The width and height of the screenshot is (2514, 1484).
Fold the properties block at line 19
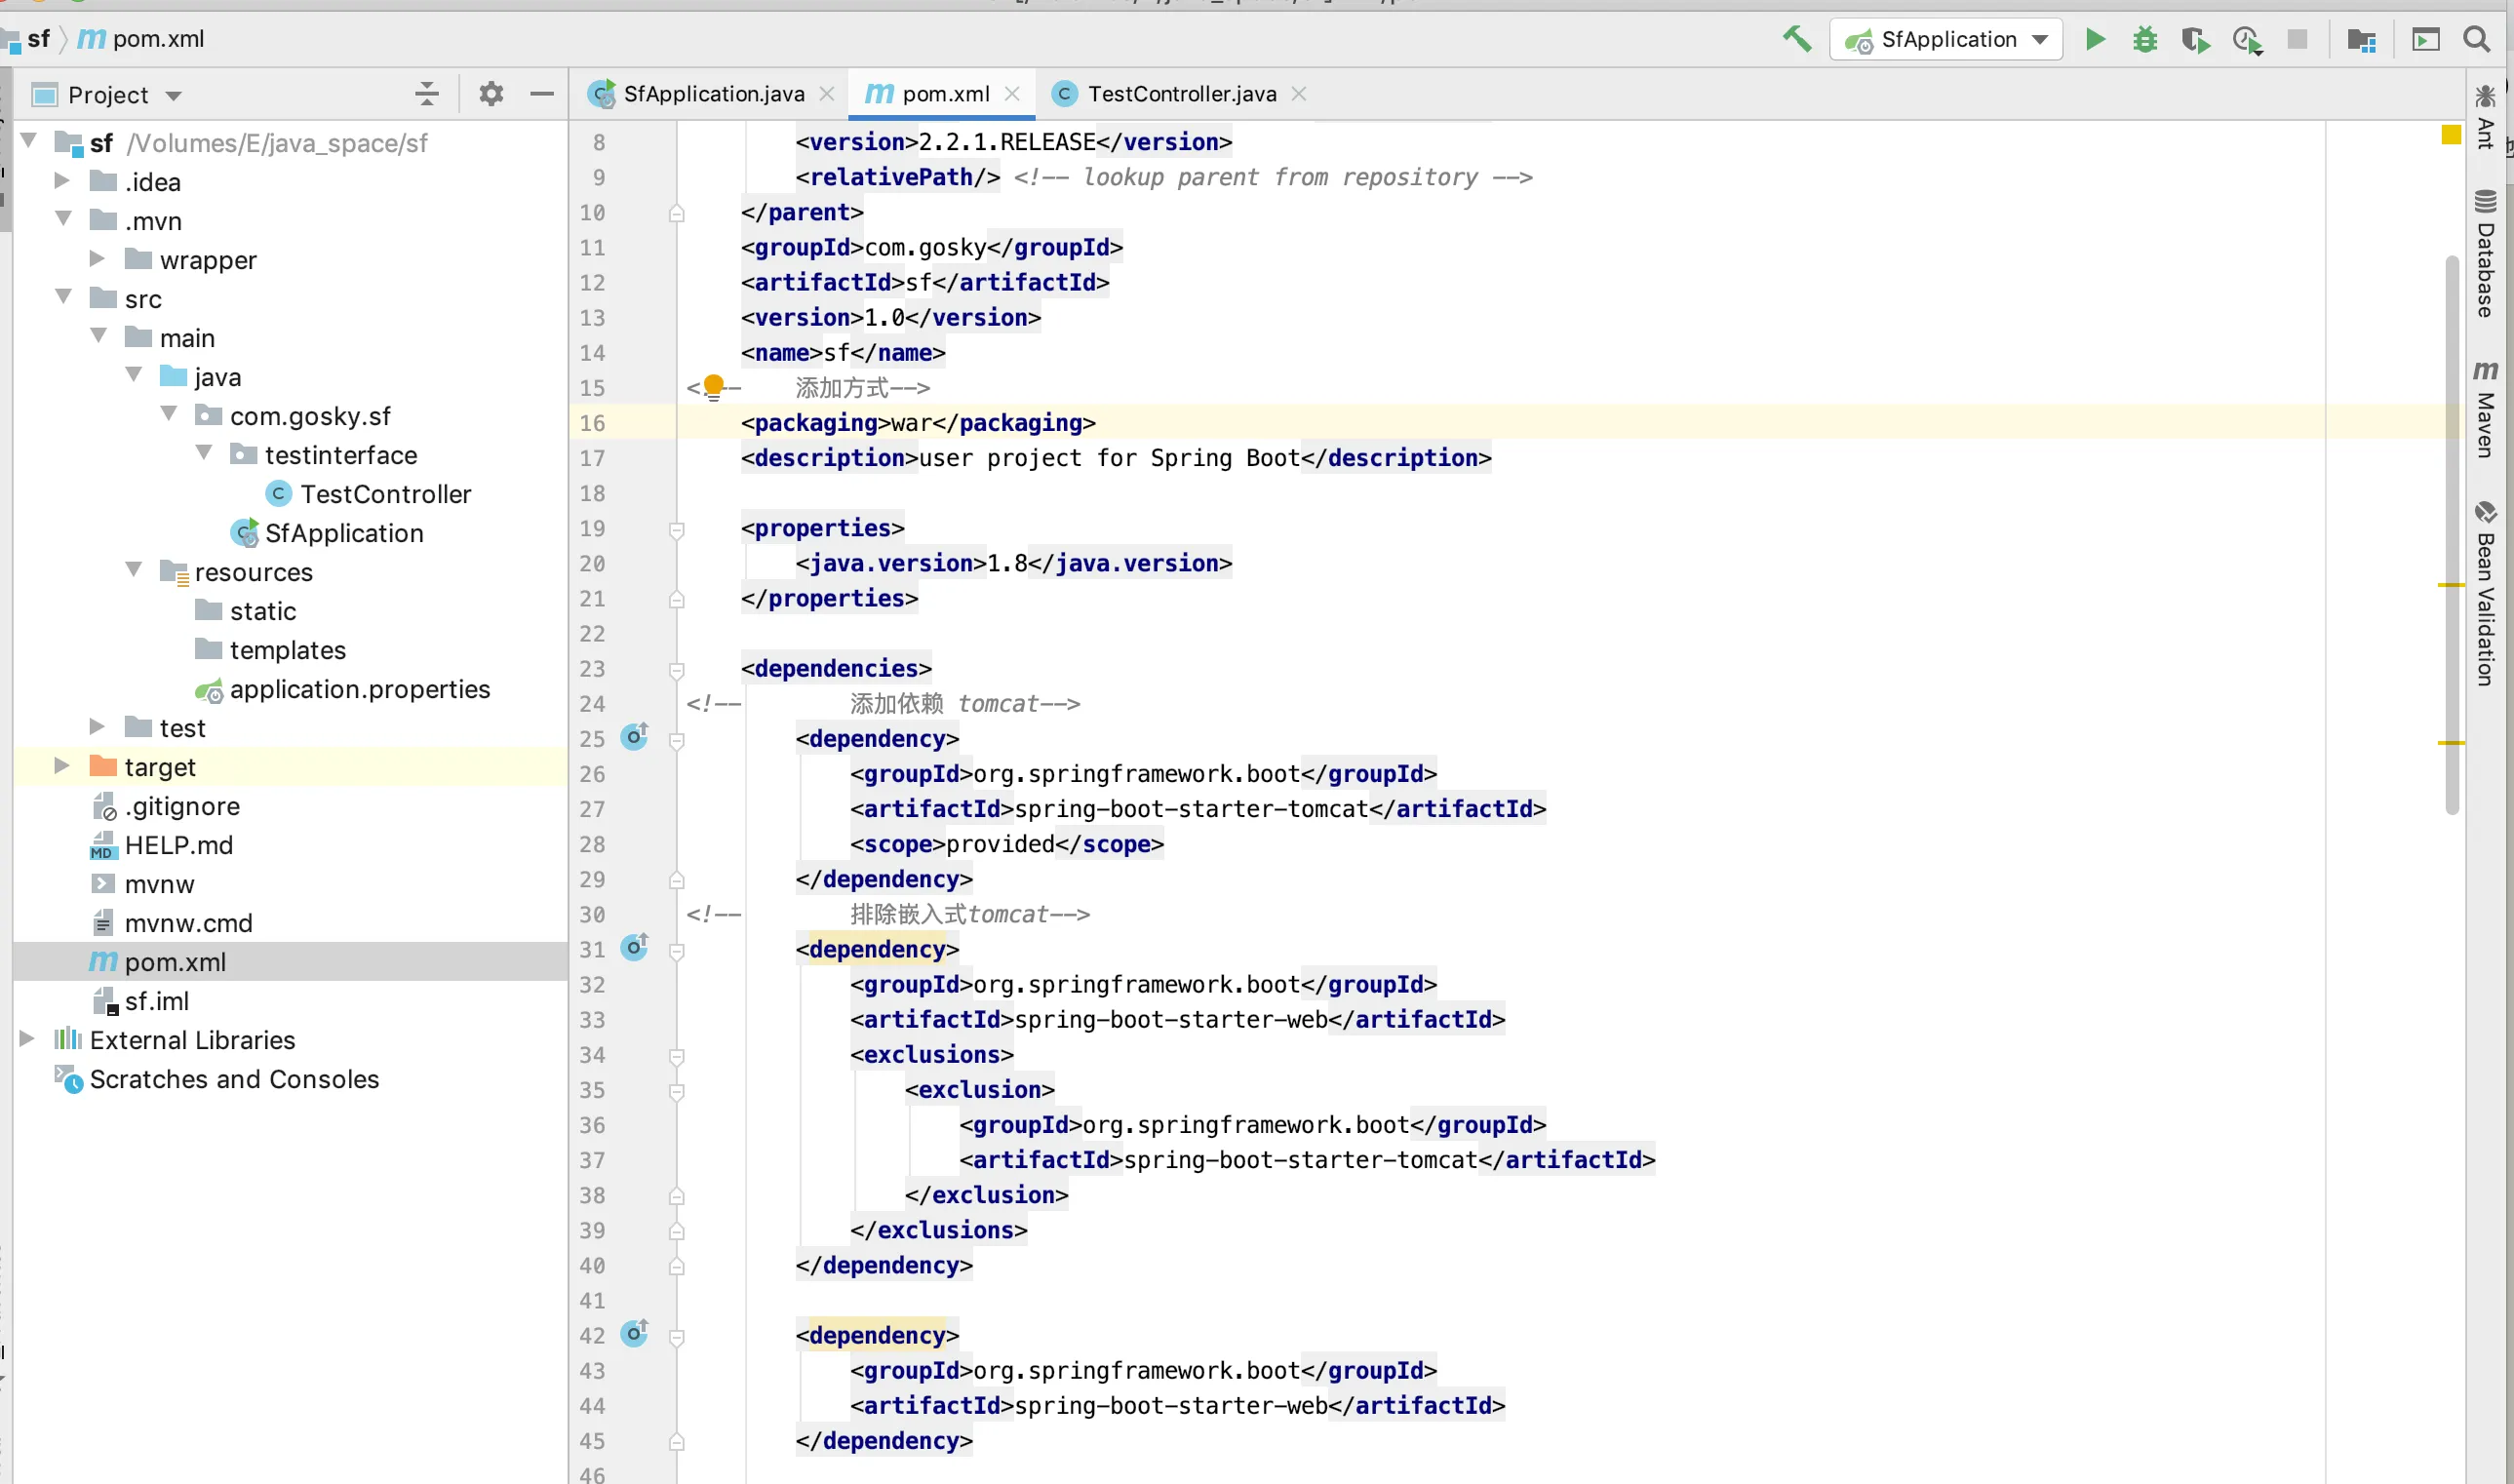pyautogui.click(x=677, y=529)
